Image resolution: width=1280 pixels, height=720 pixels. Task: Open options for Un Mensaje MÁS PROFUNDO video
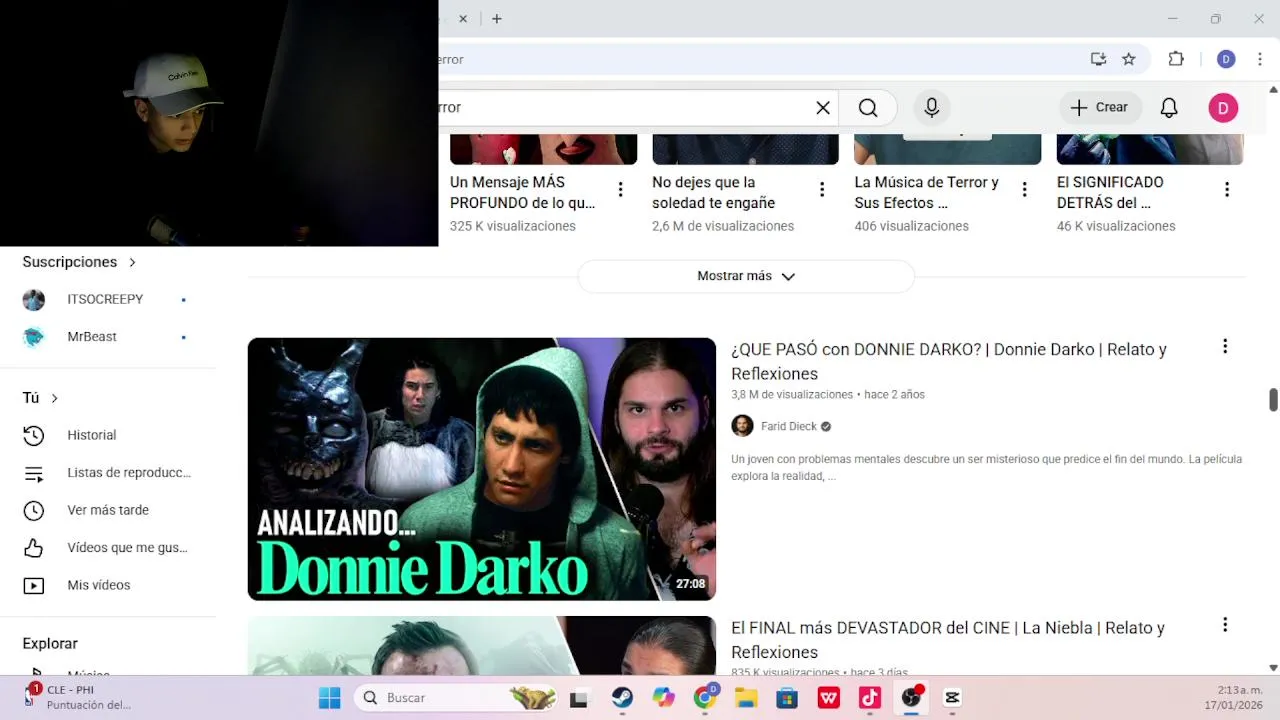(x=620, y=189)
